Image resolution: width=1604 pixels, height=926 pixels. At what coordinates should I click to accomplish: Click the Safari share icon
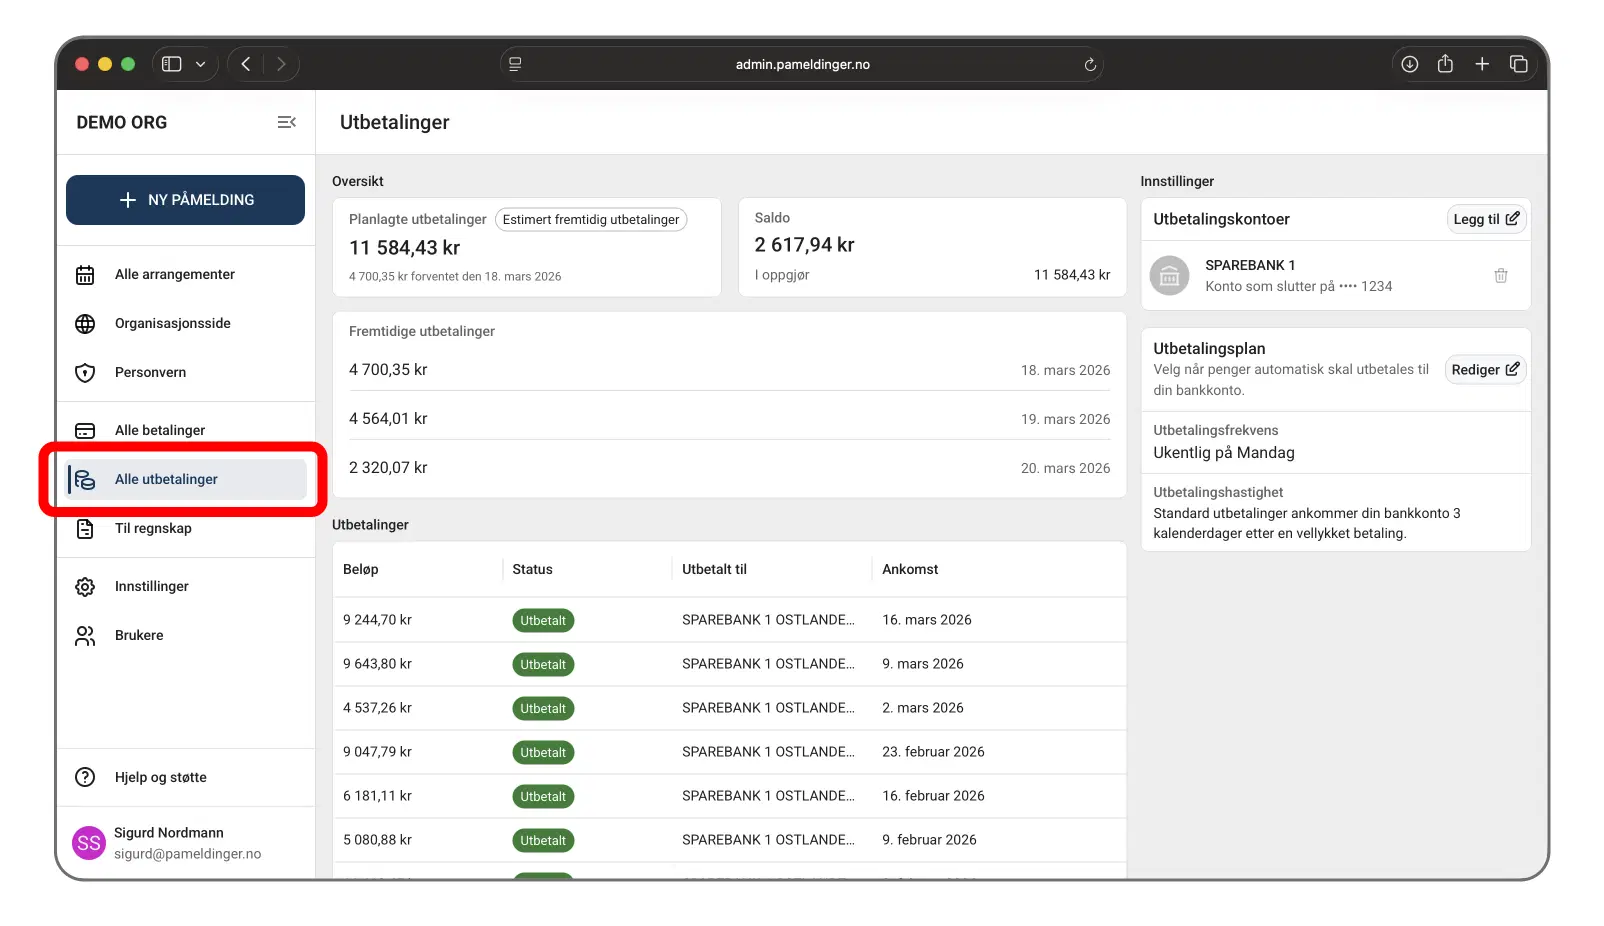pyautogui.click(x=1445, y=64)
